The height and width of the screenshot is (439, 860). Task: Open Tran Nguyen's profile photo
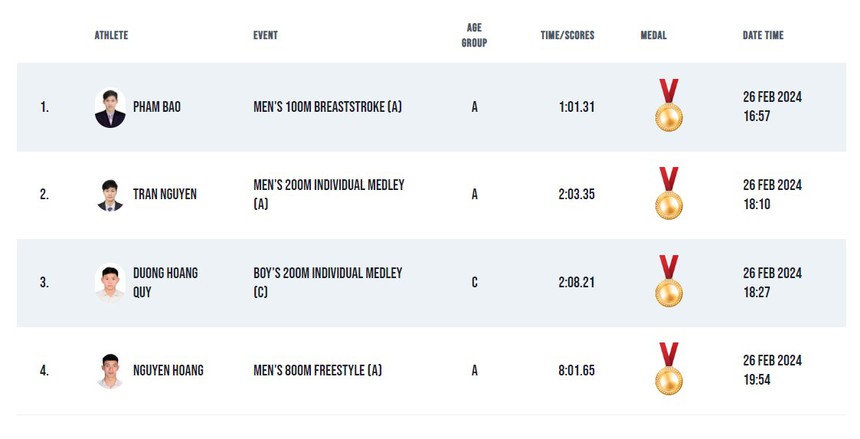point(110,195)
